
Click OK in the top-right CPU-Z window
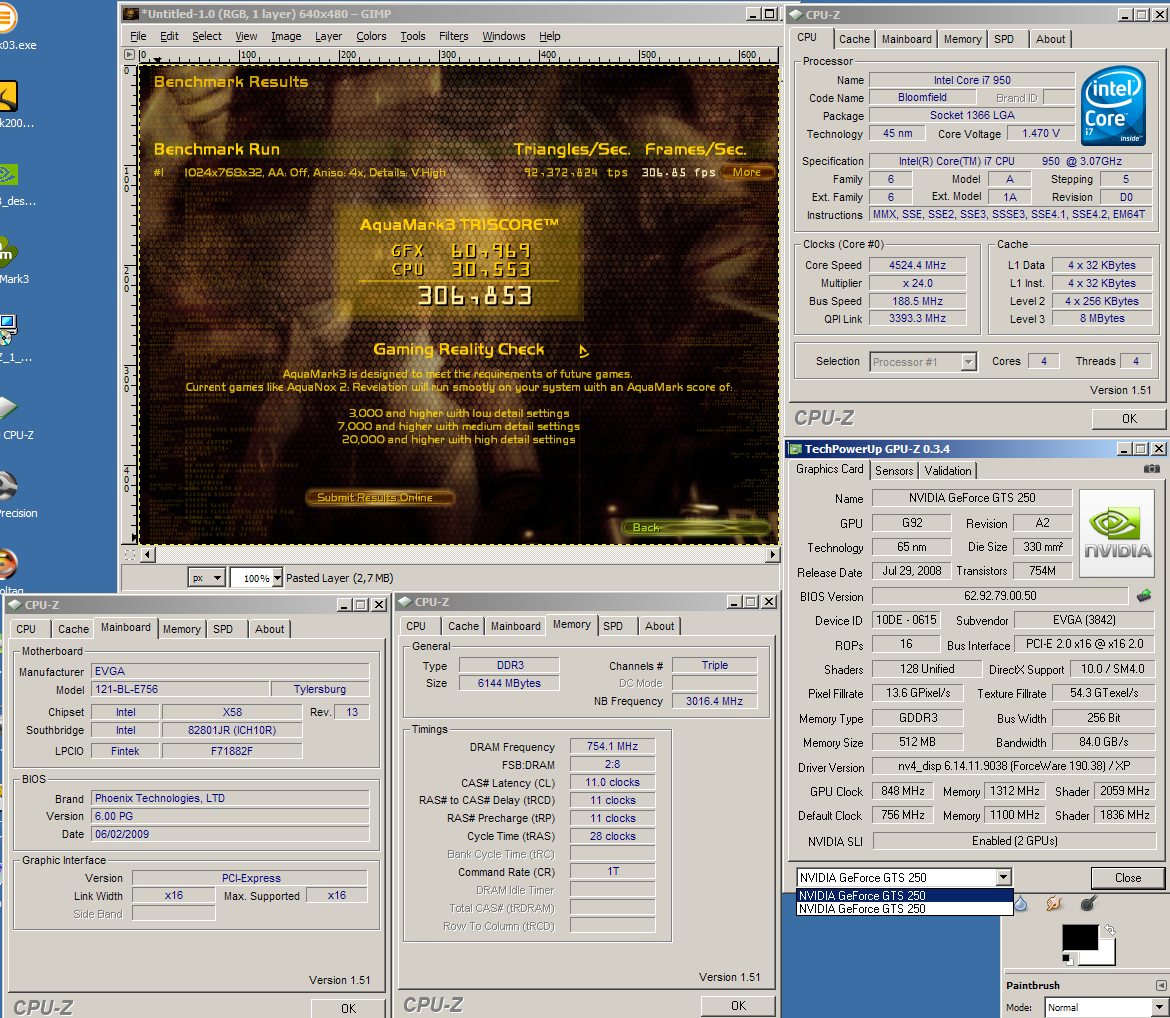tap(1129, 419)
